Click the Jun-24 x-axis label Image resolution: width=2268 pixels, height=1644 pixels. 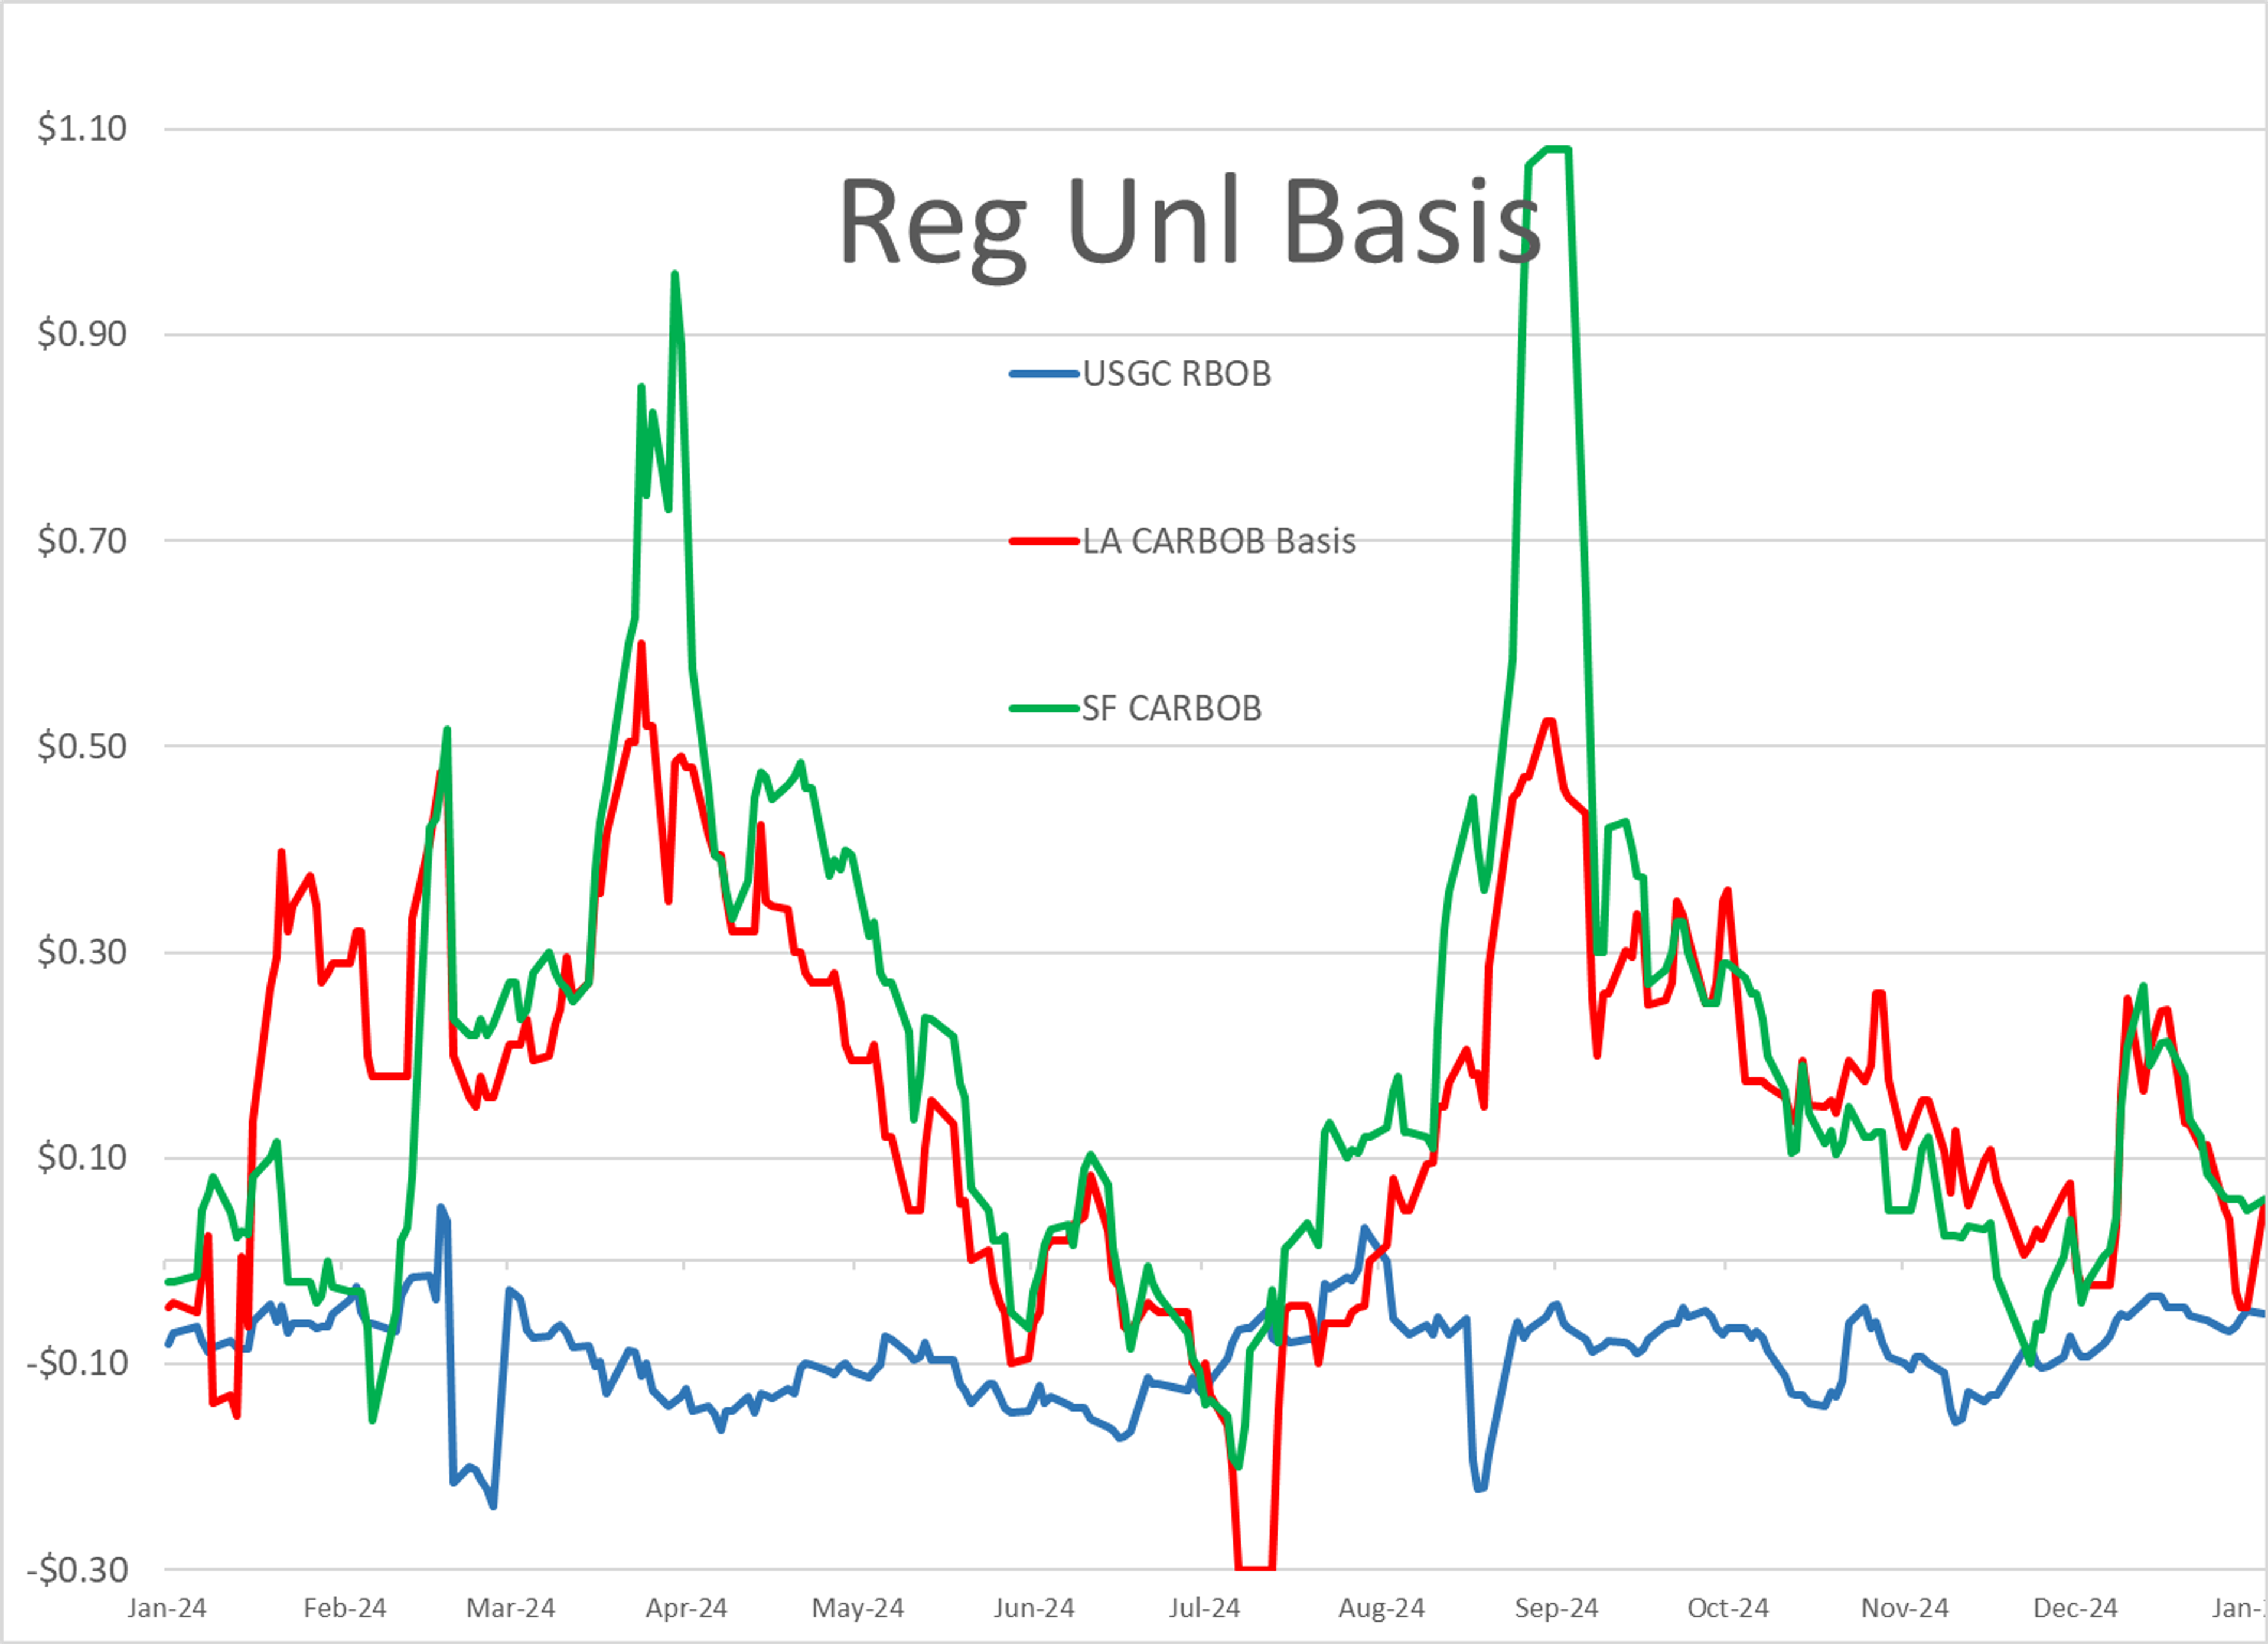[x=1034, y=1608]
